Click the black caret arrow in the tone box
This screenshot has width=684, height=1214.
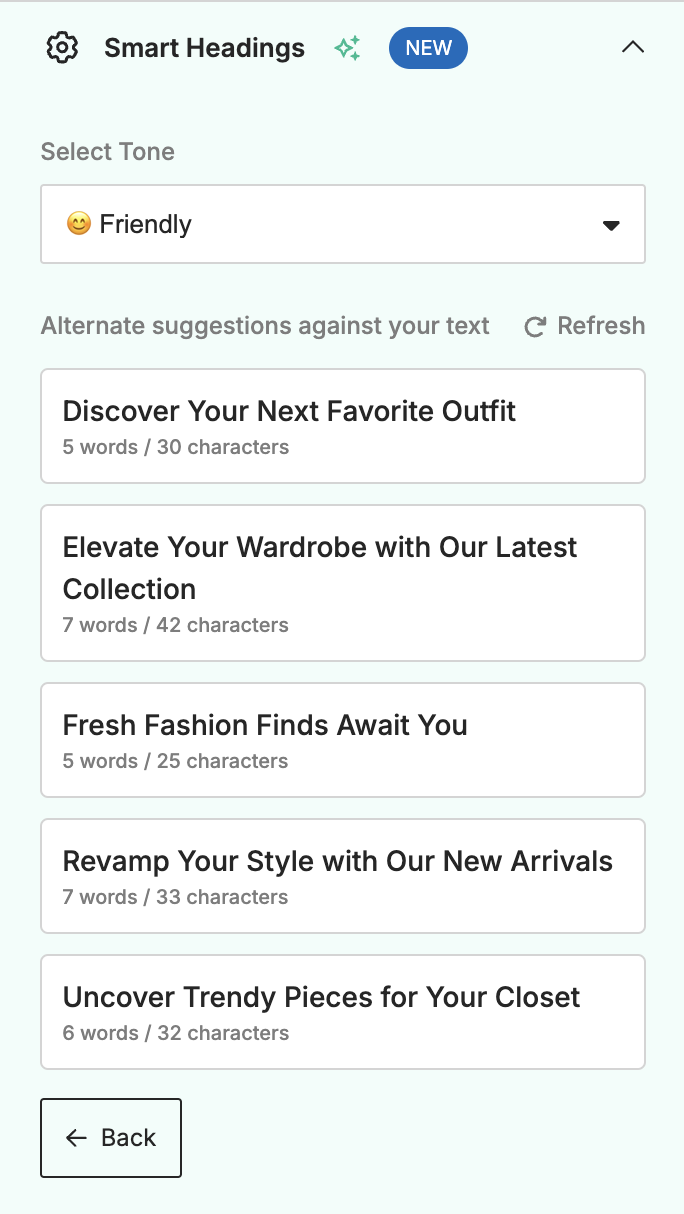(x=611, y=225)
